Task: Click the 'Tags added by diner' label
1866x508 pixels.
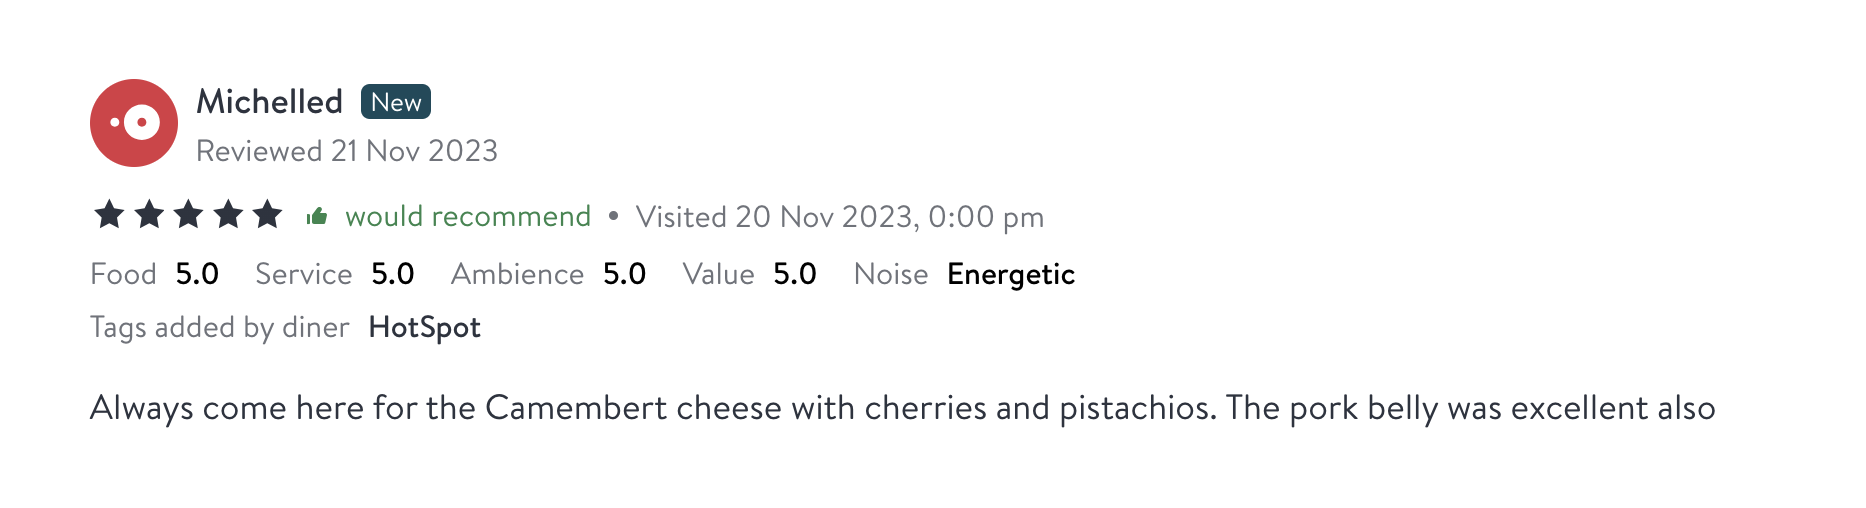Action: pos(219,327)
